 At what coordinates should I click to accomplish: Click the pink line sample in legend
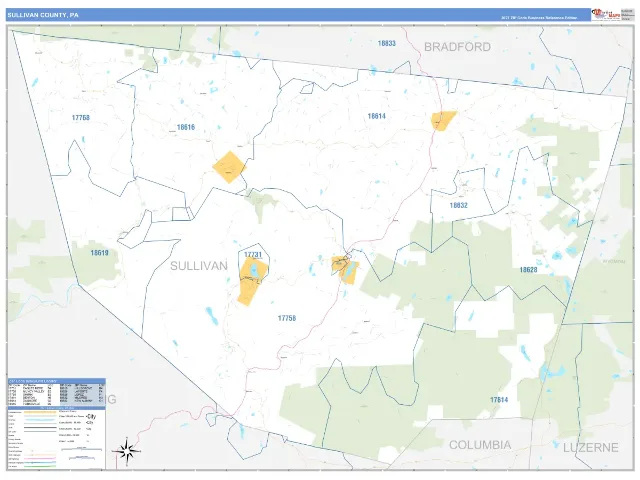(x=40, y=458)
